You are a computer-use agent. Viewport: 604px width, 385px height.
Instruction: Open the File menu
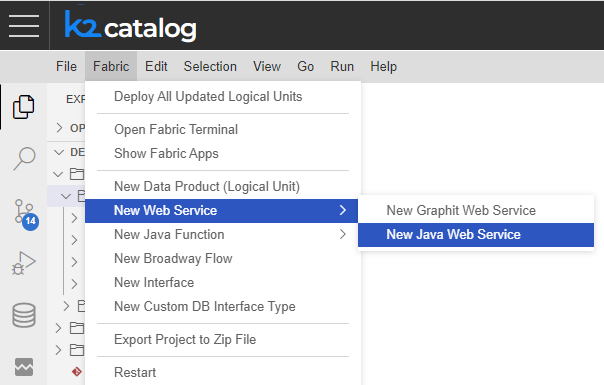(x=66, y=66)
